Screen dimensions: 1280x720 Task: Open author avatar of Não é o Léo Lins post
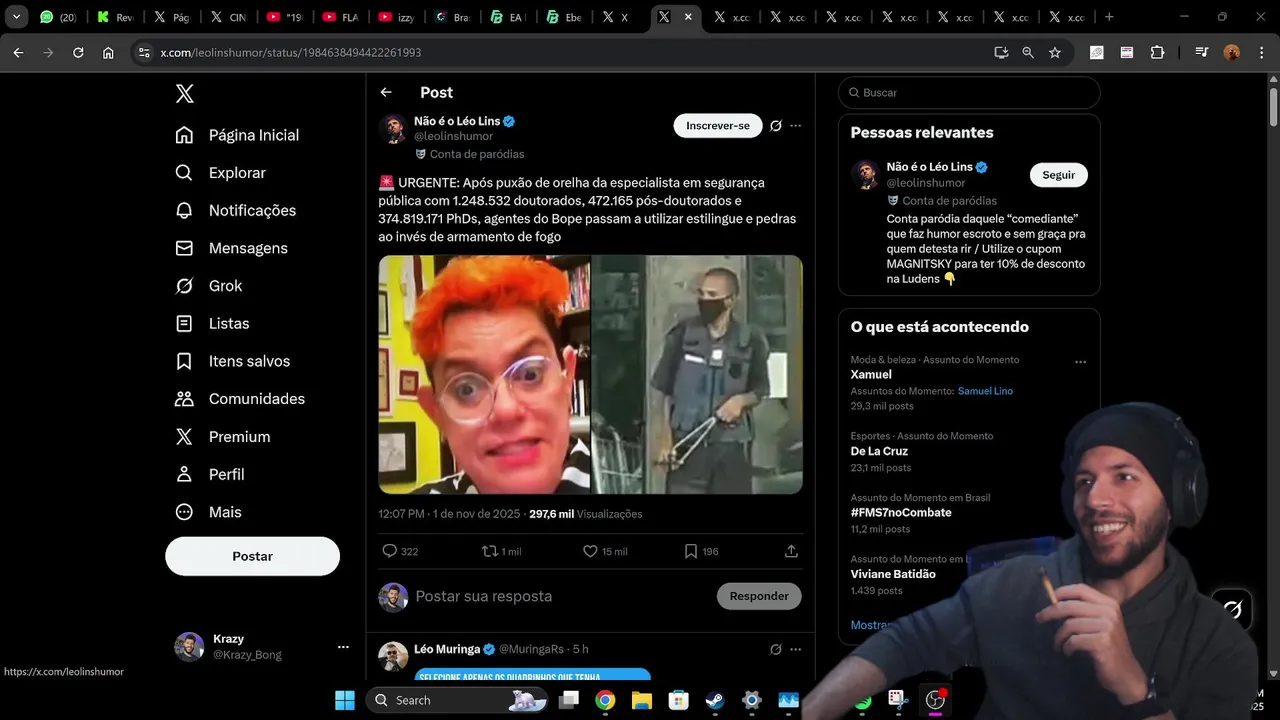[393, 128]
